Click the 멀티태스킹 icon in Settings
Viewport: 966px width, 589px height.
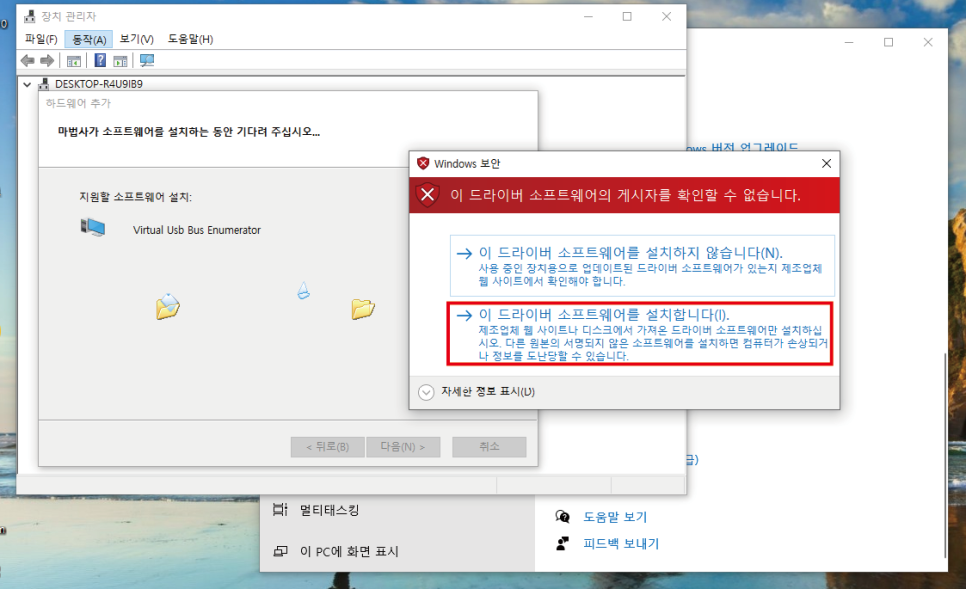click(280, 510)
